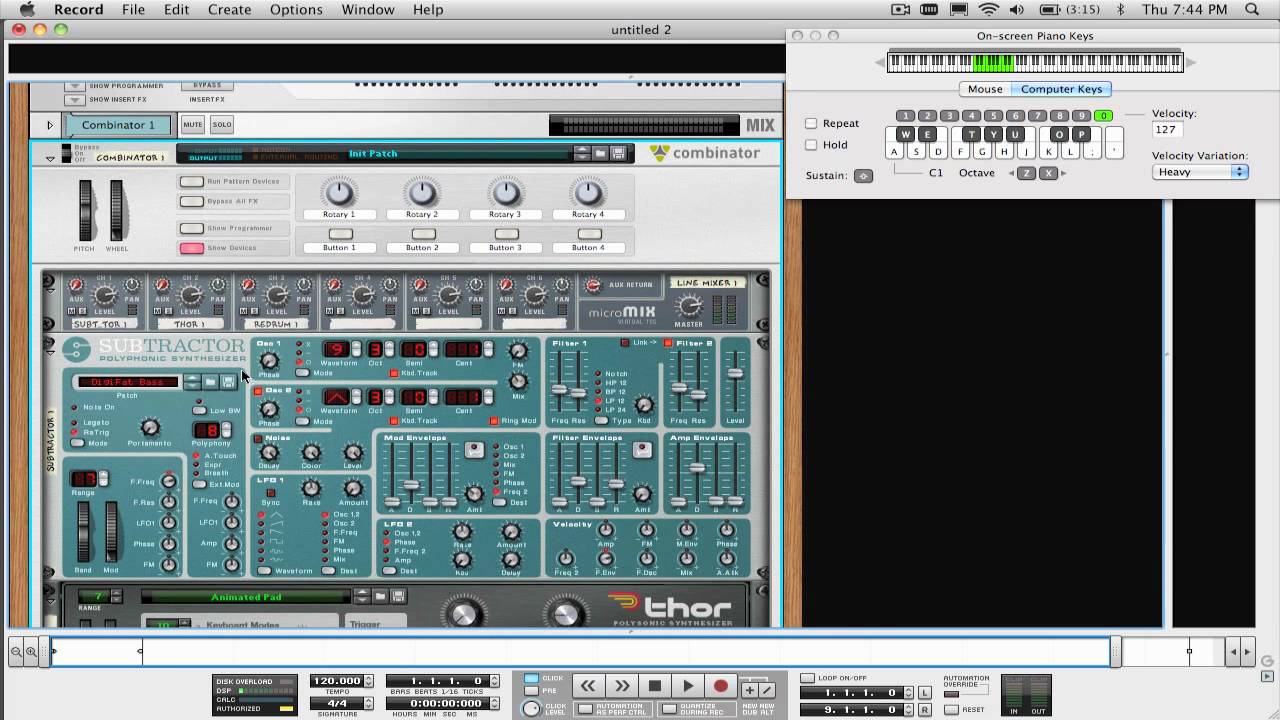Open the File menu

(133, 10)
